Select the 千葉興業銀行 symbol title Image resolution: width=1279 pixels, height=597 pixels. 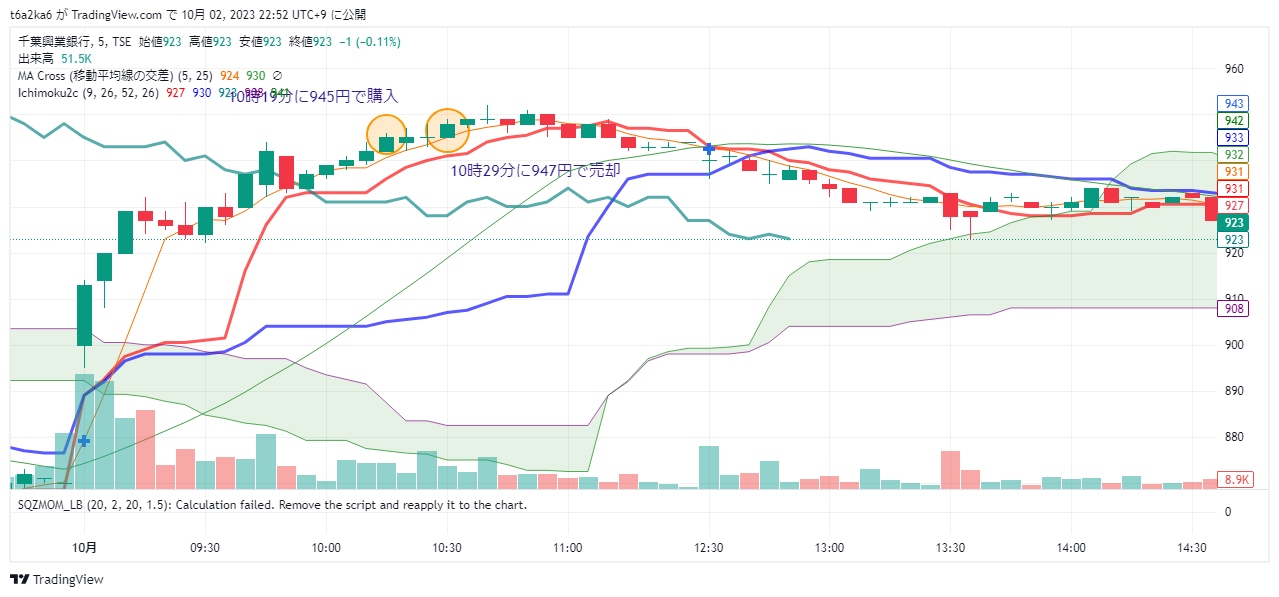56,42
